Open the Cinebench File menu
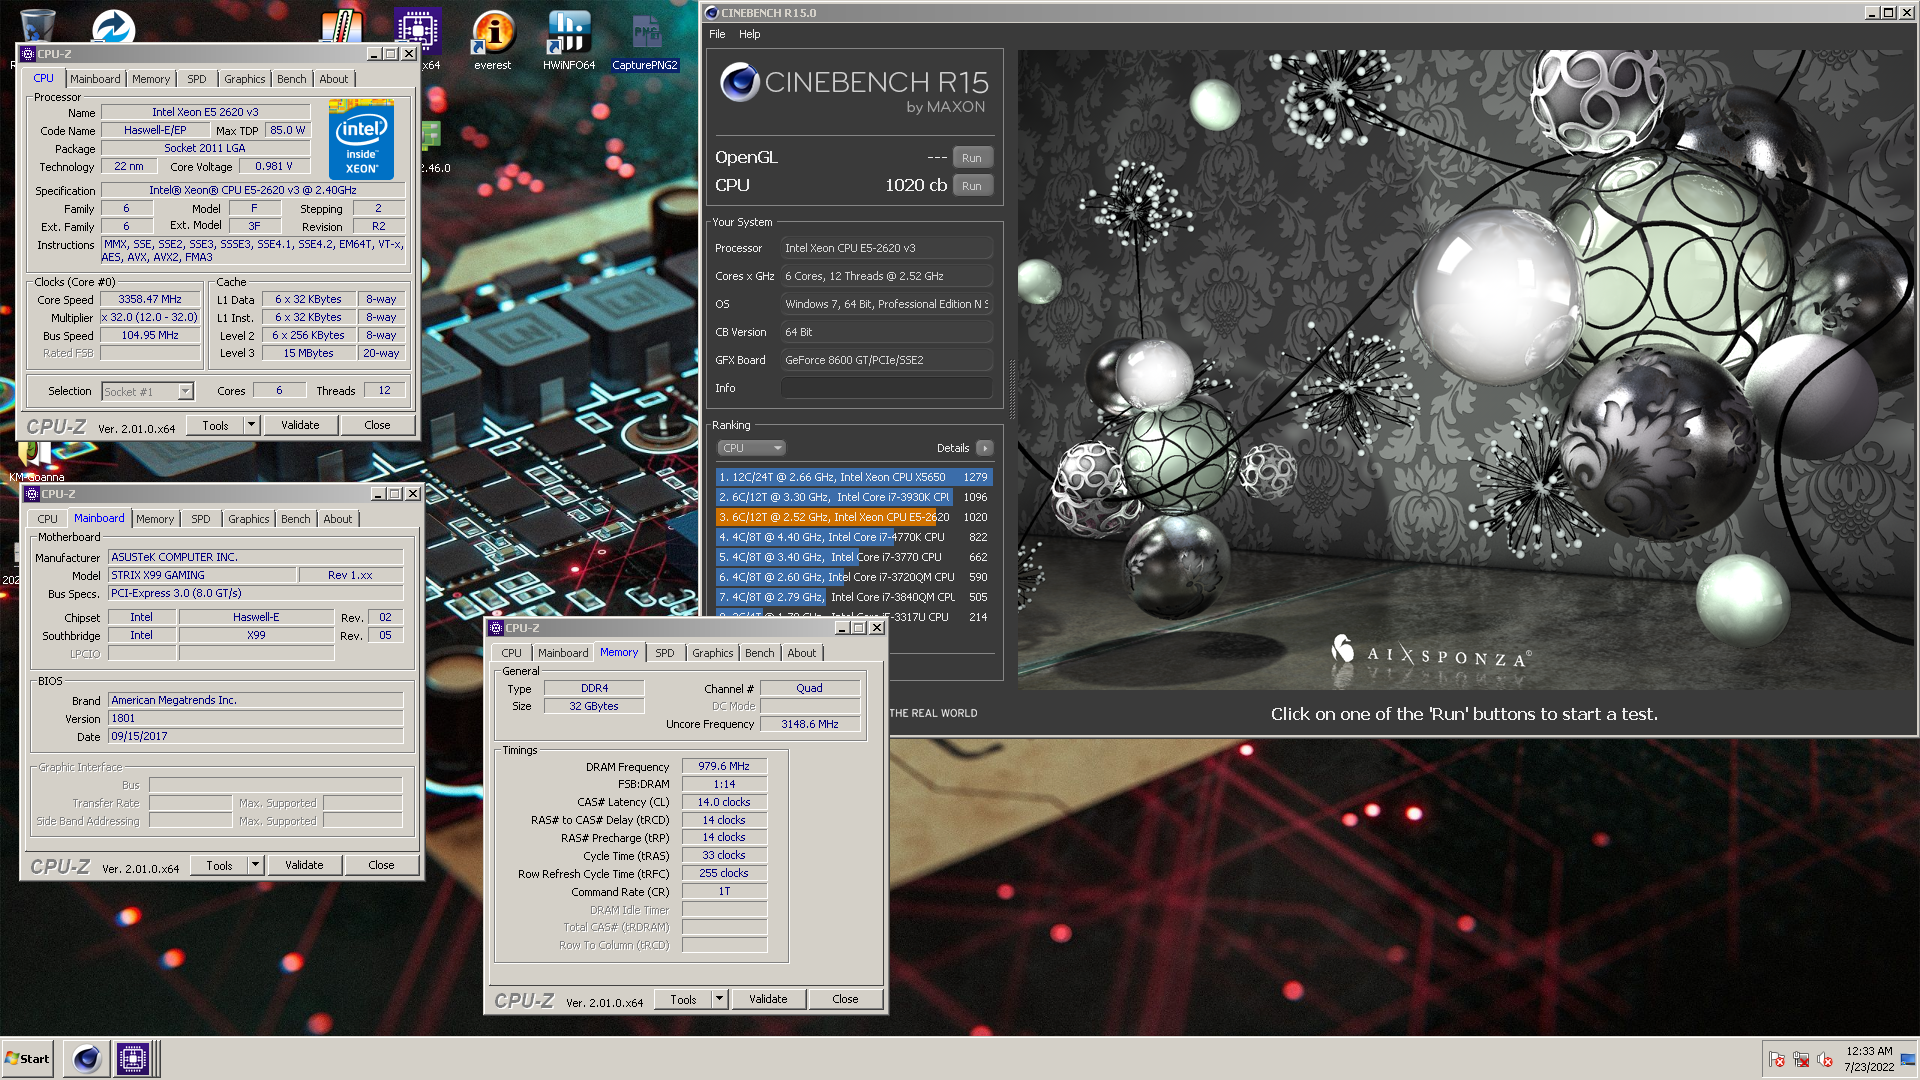1920x1080 pixels. [717, 34]
